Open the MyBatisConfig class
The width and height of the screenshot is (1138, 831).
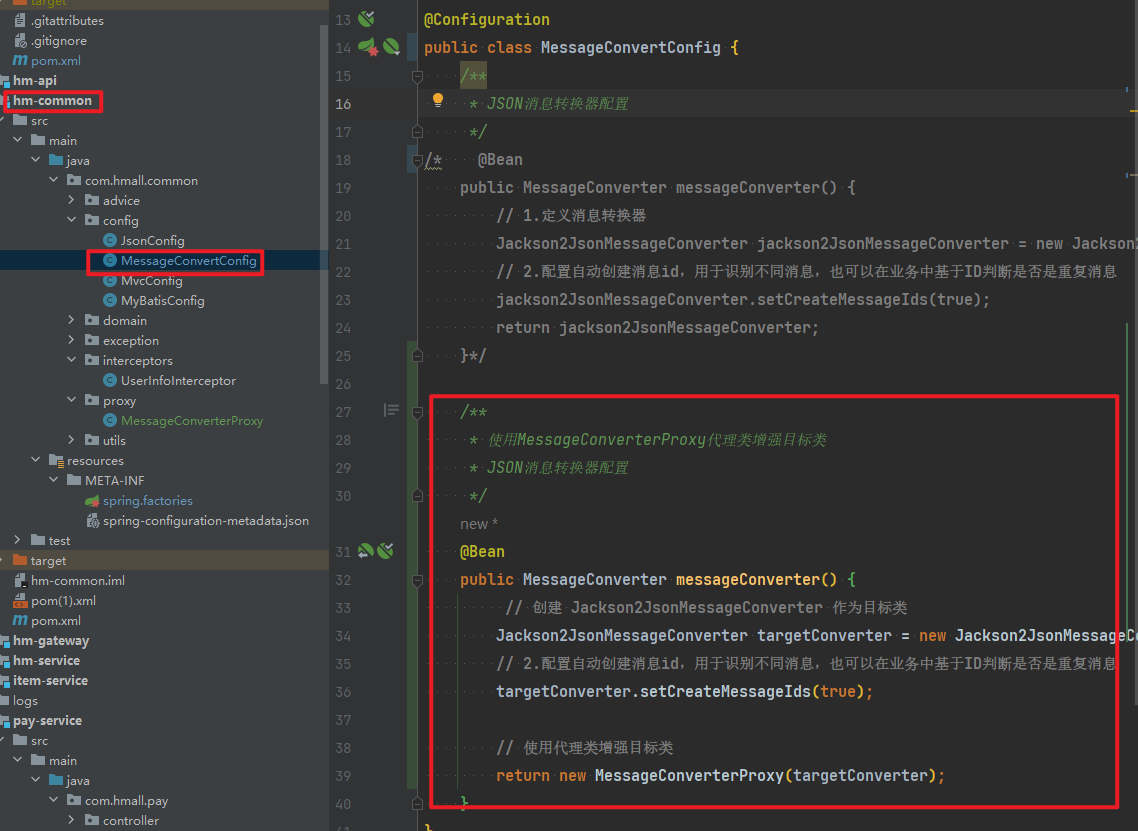pos(162,300)
